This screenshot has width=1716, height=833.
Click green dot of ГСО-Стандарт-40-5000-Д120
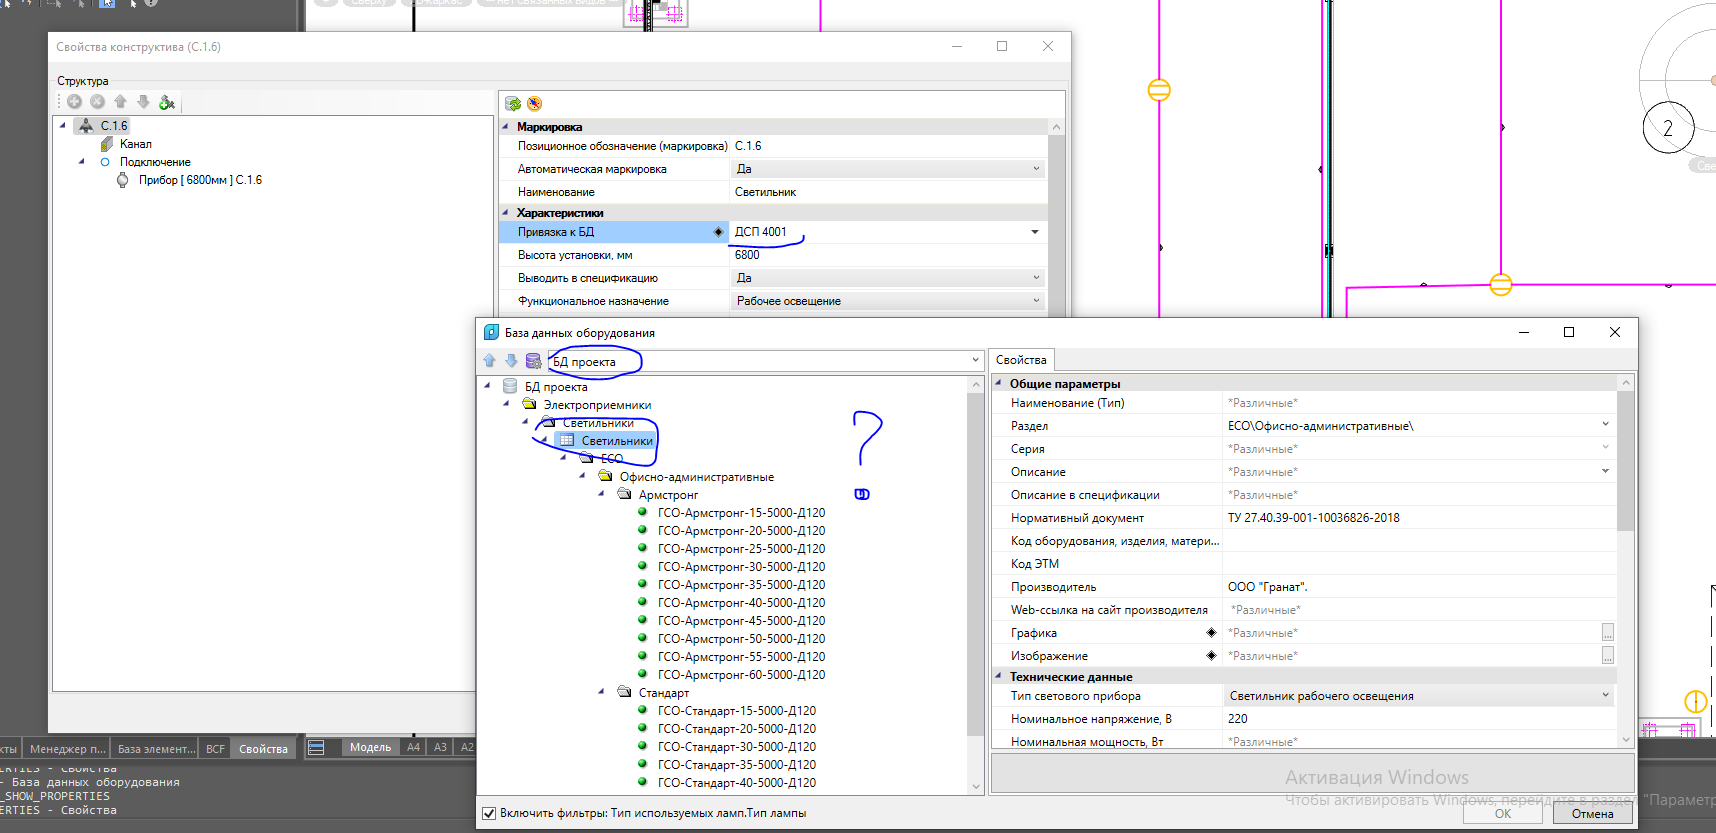point(643,782)
